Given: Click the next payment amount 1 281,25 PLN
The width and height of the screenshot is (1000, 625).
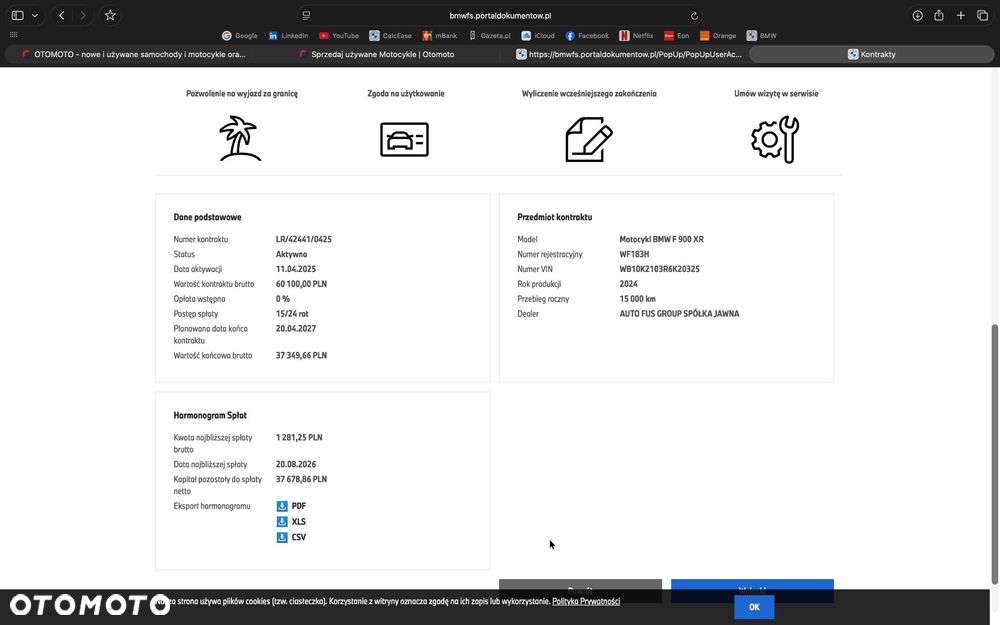Looking at the screenshot, I should tap(299, 438).
